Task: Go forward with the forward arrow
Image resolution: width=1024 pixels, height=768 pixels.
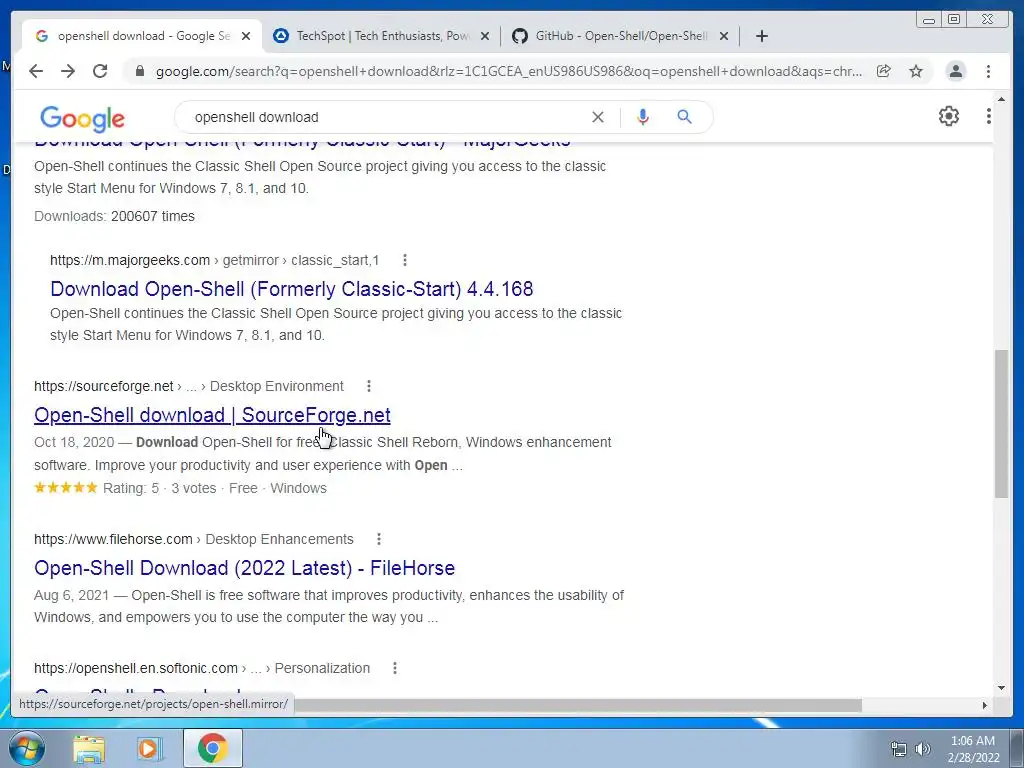Action: (x=68, y=71)
